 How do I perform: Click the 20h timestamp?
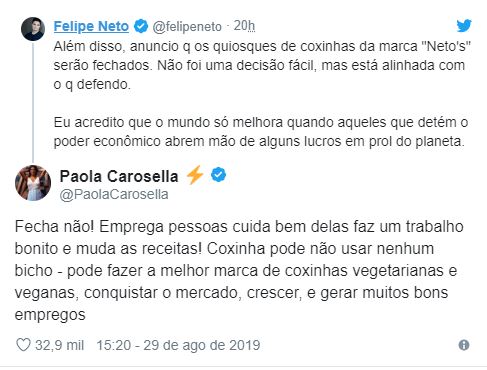[x=244, y=26]
